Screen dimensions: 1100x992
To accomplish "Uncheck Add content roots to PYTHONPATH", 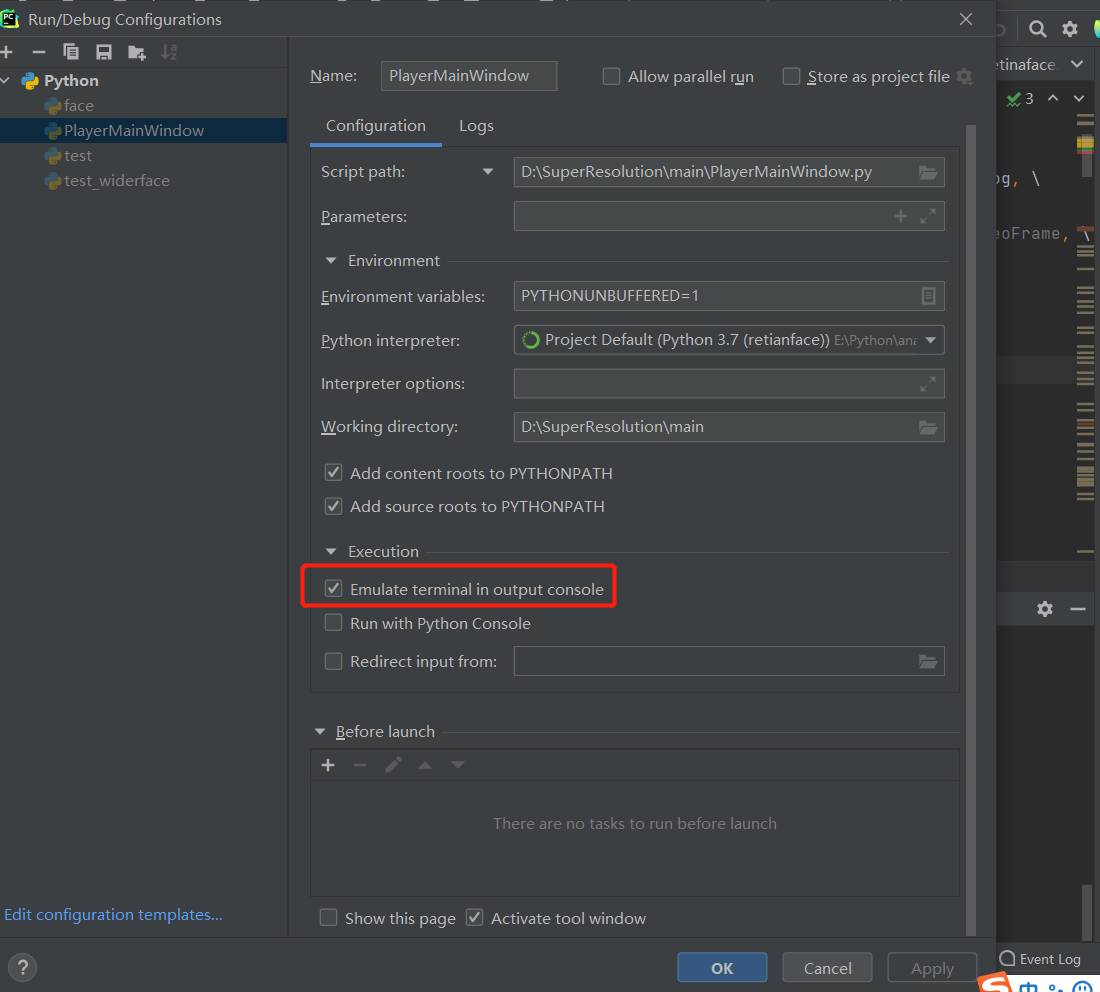I will pyautogui.click(x=333, y=472).
